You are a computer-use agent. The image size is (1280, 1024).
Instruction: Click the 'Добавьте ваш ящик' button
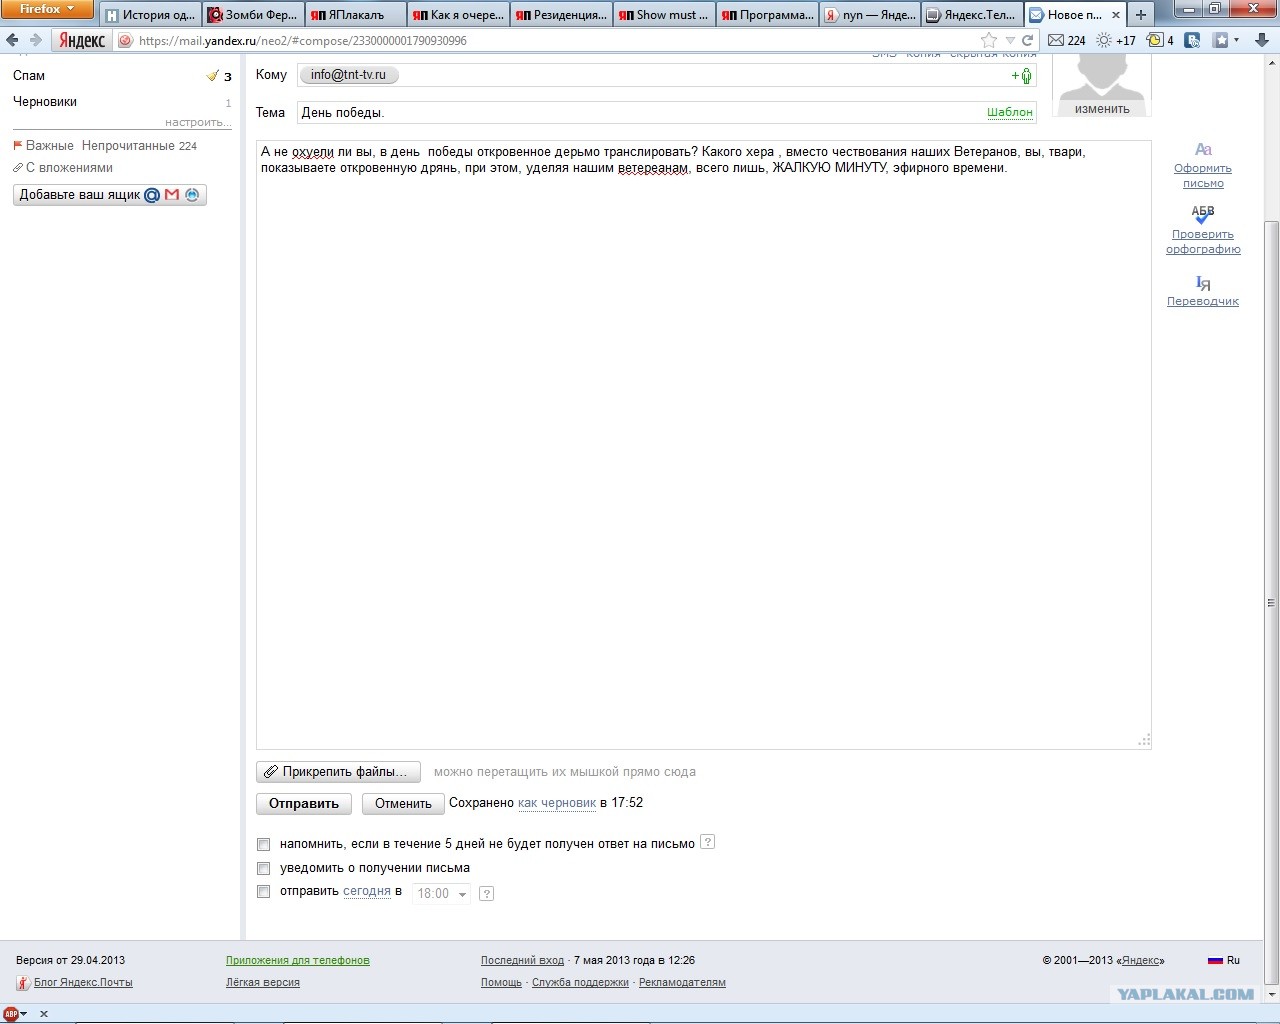110,195
